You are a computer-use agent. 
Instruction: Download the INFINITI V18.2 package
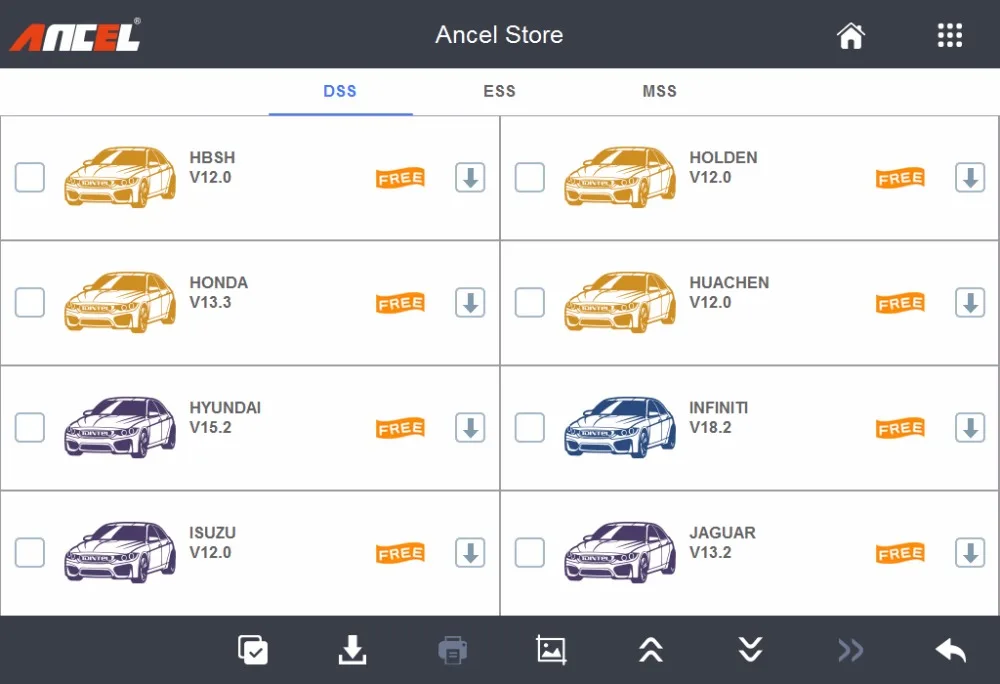point(970,427)
